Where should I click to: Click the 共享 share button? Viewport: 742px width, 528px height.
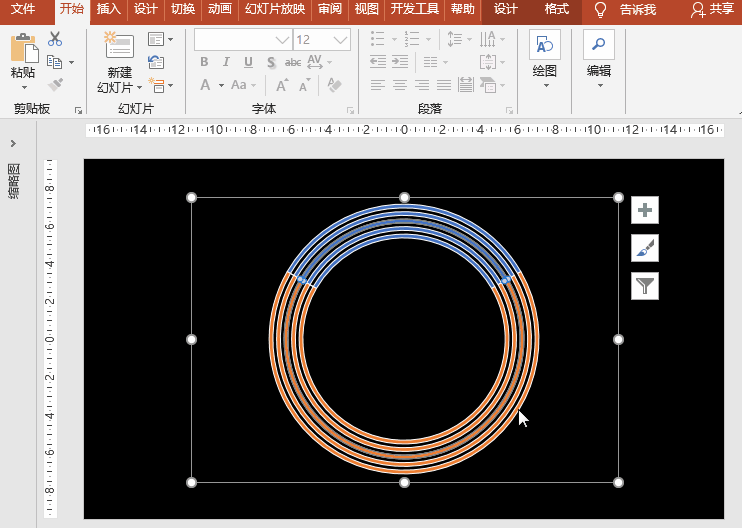712,10
